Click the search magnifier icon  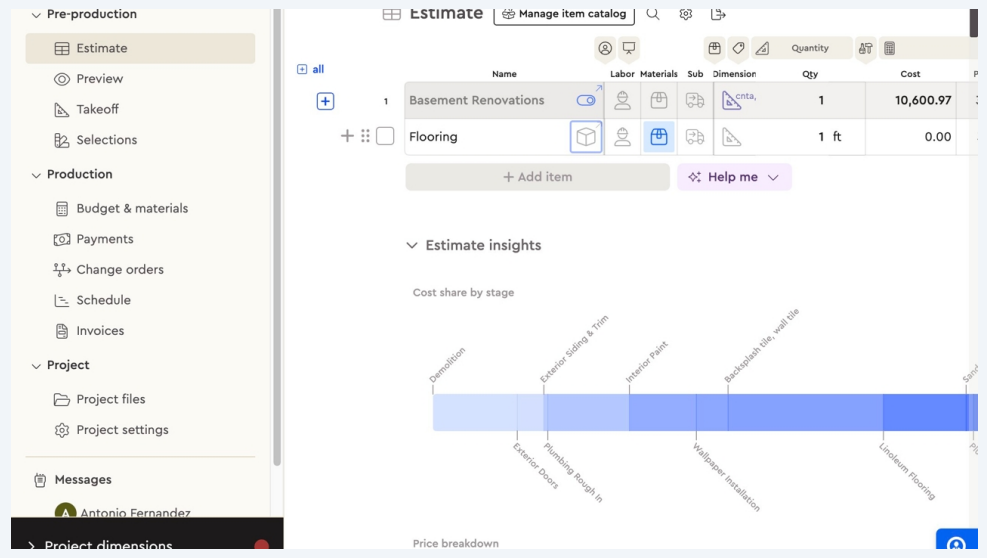pos(653,14)
